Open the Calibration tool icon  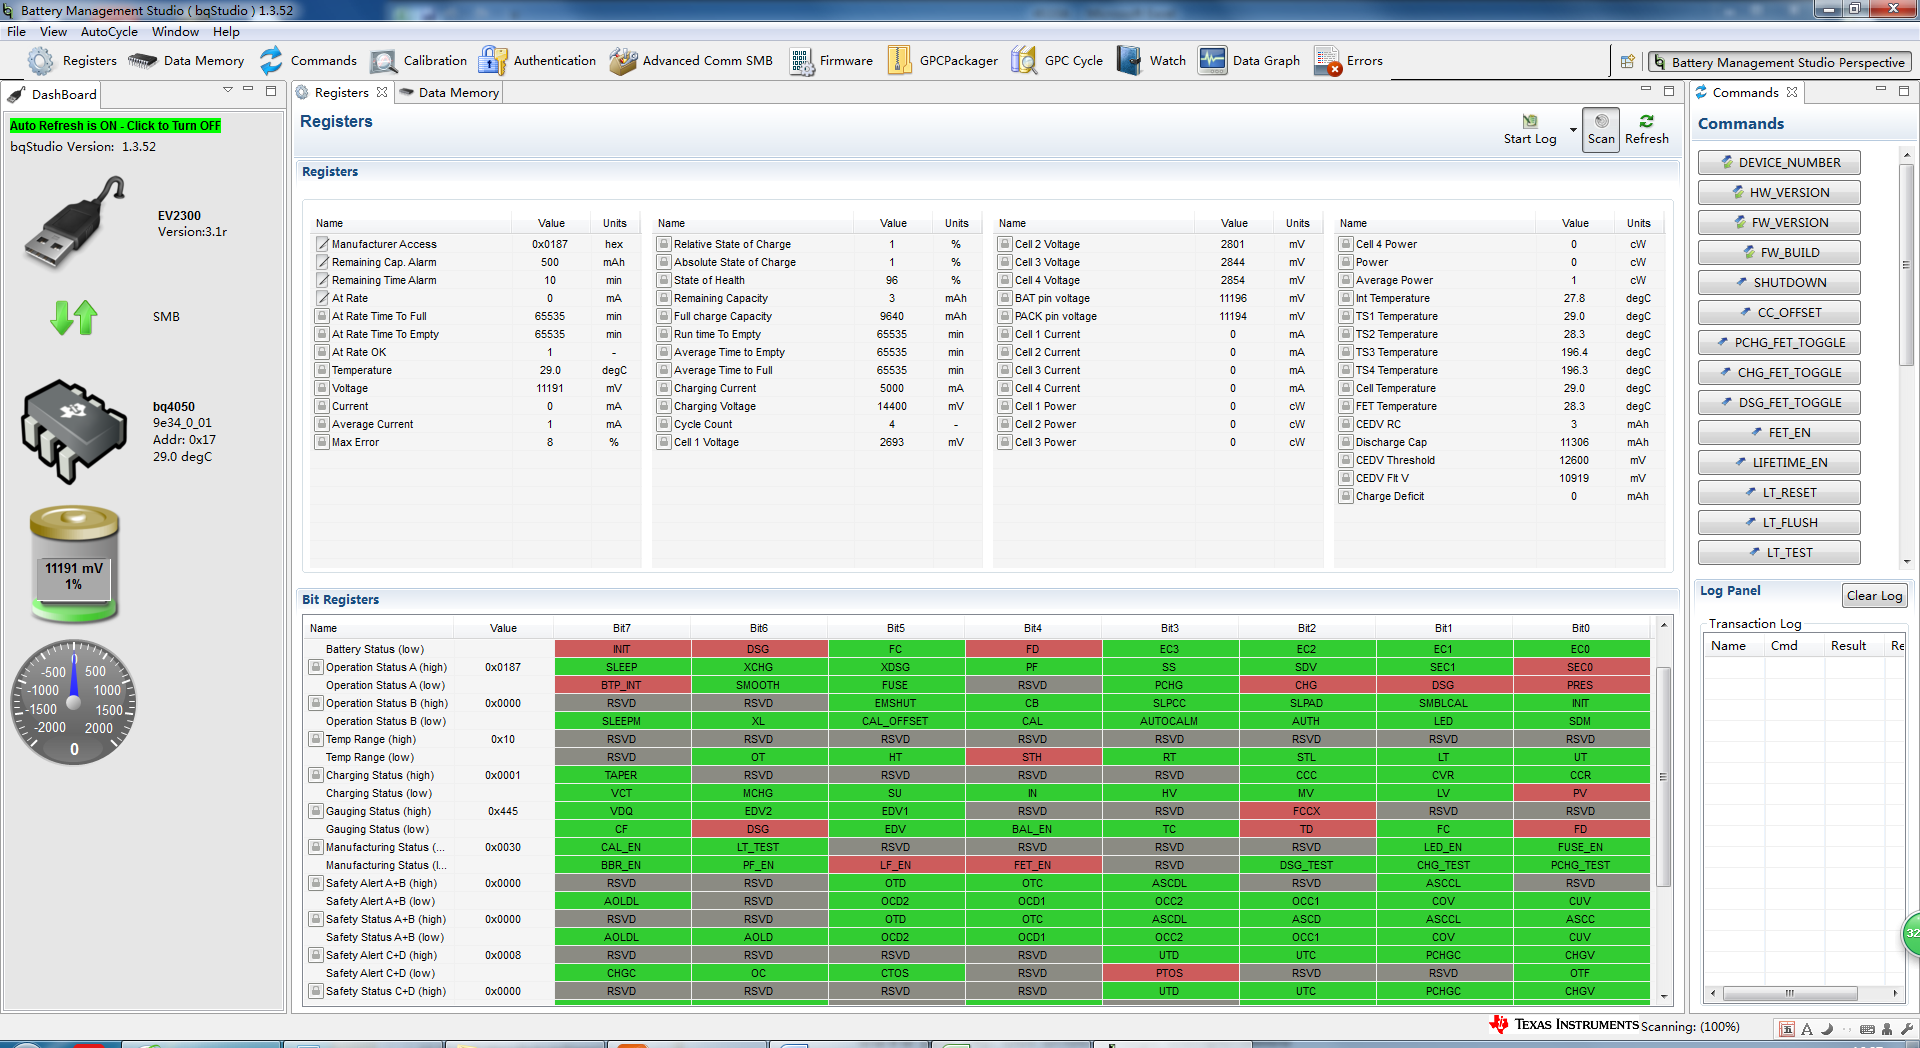[383, 61]
